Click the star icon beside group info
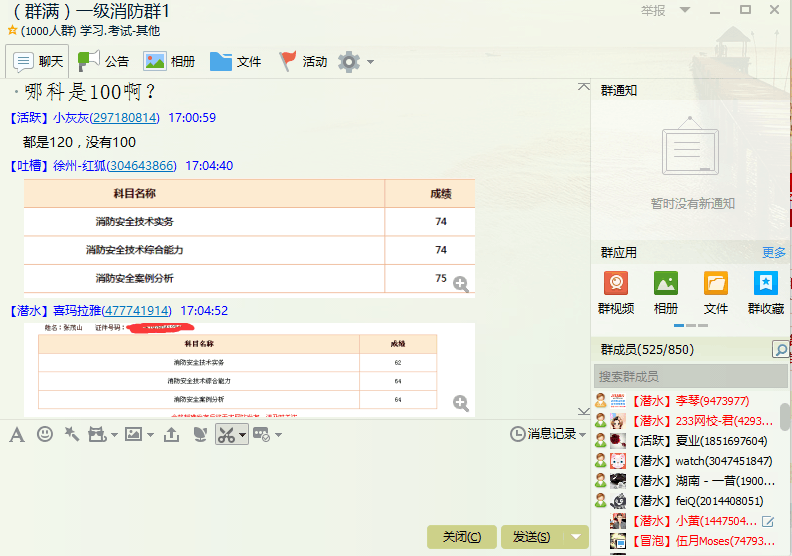This screenshot has width=792, height=556. [x=12, y=30]
